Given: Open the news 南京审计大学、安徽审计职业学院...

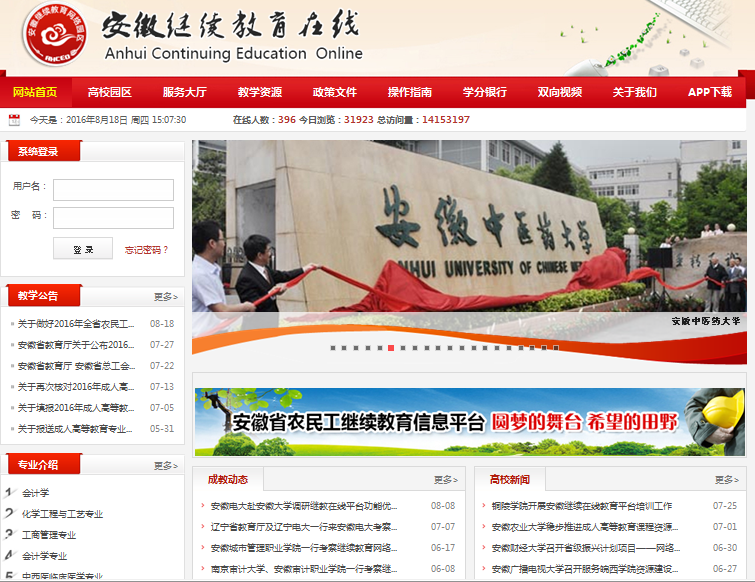Looking at the screenshot, I should 304,569.
